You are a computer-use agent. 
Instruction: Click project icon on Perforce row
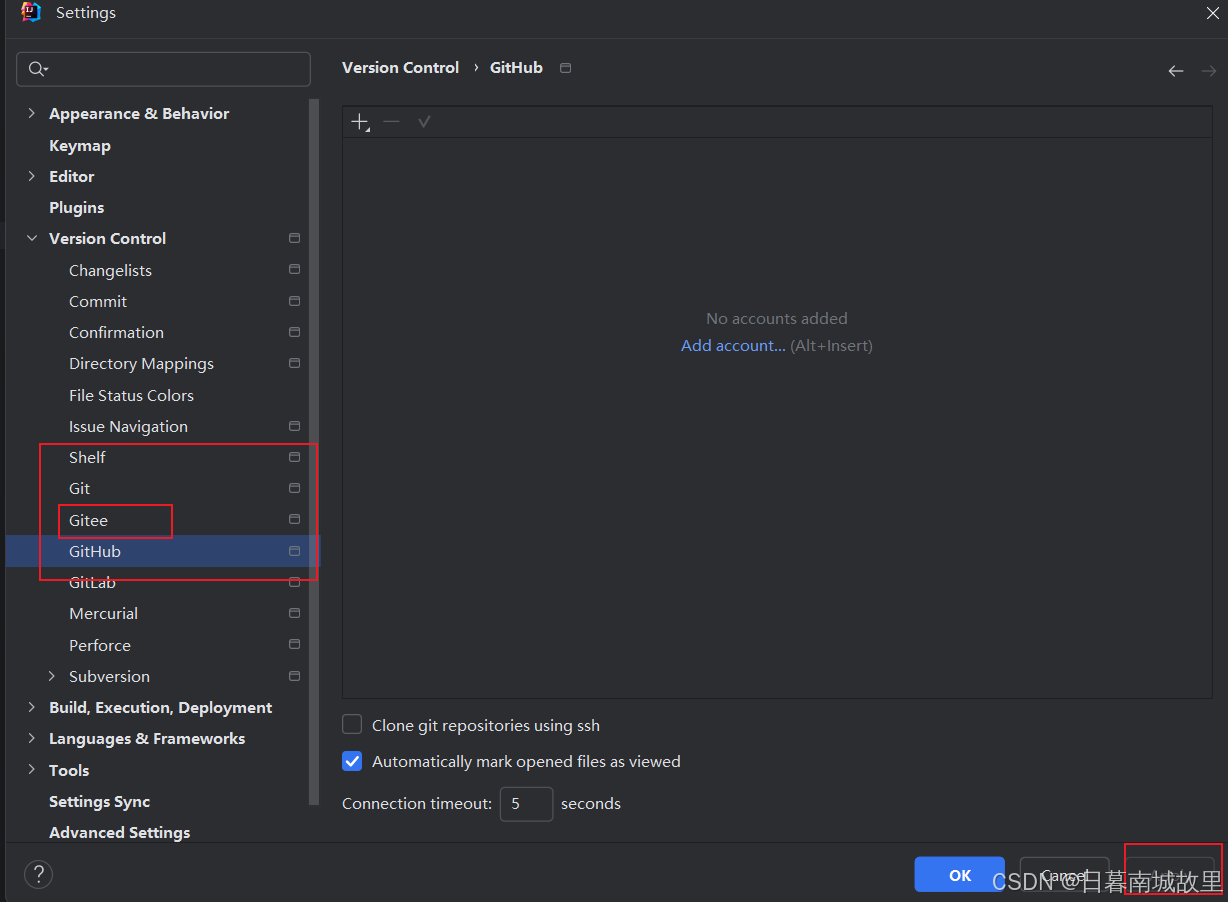click(294, 645)
